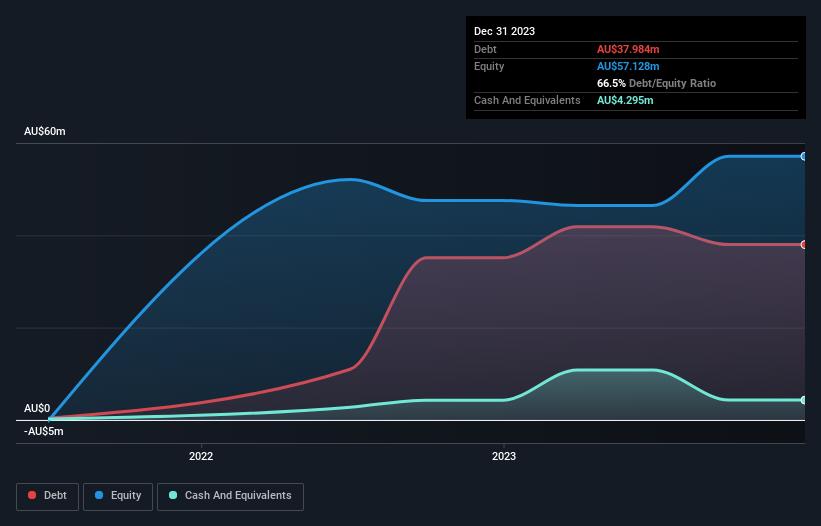Image resolution: width=821 pixels, height=526 pixels.
Task: Click the red Debt legend dot
Action: (32, 495)
